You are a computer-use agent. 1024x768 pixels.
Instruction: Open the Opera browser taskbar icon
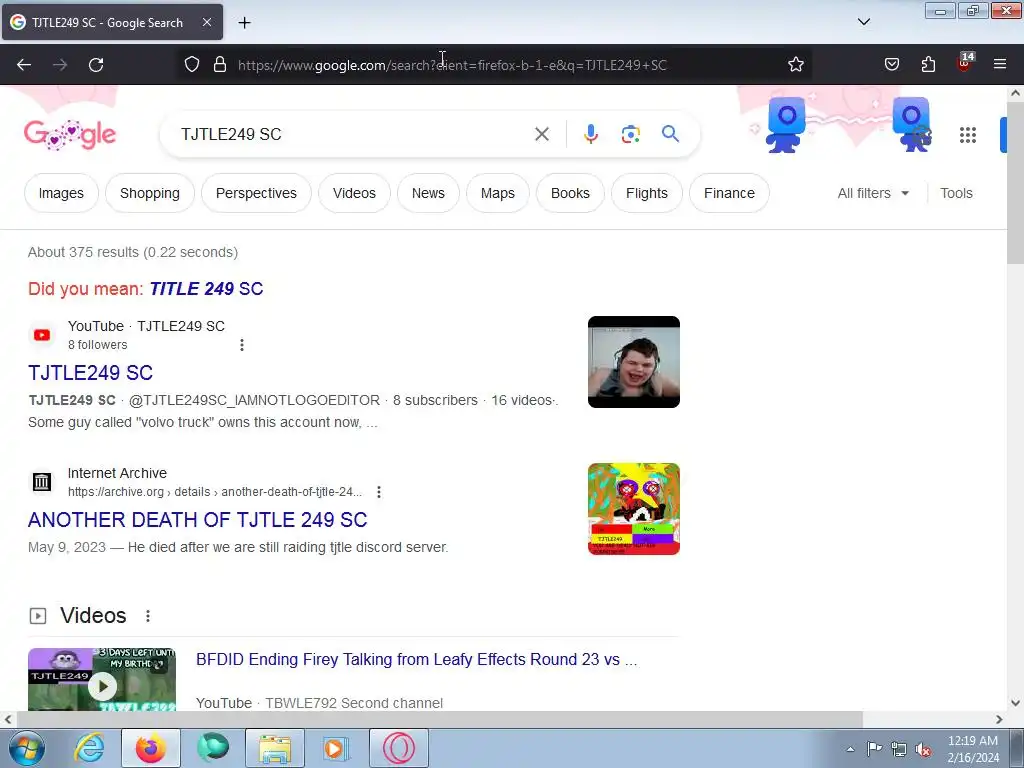[x=399, y=748]
